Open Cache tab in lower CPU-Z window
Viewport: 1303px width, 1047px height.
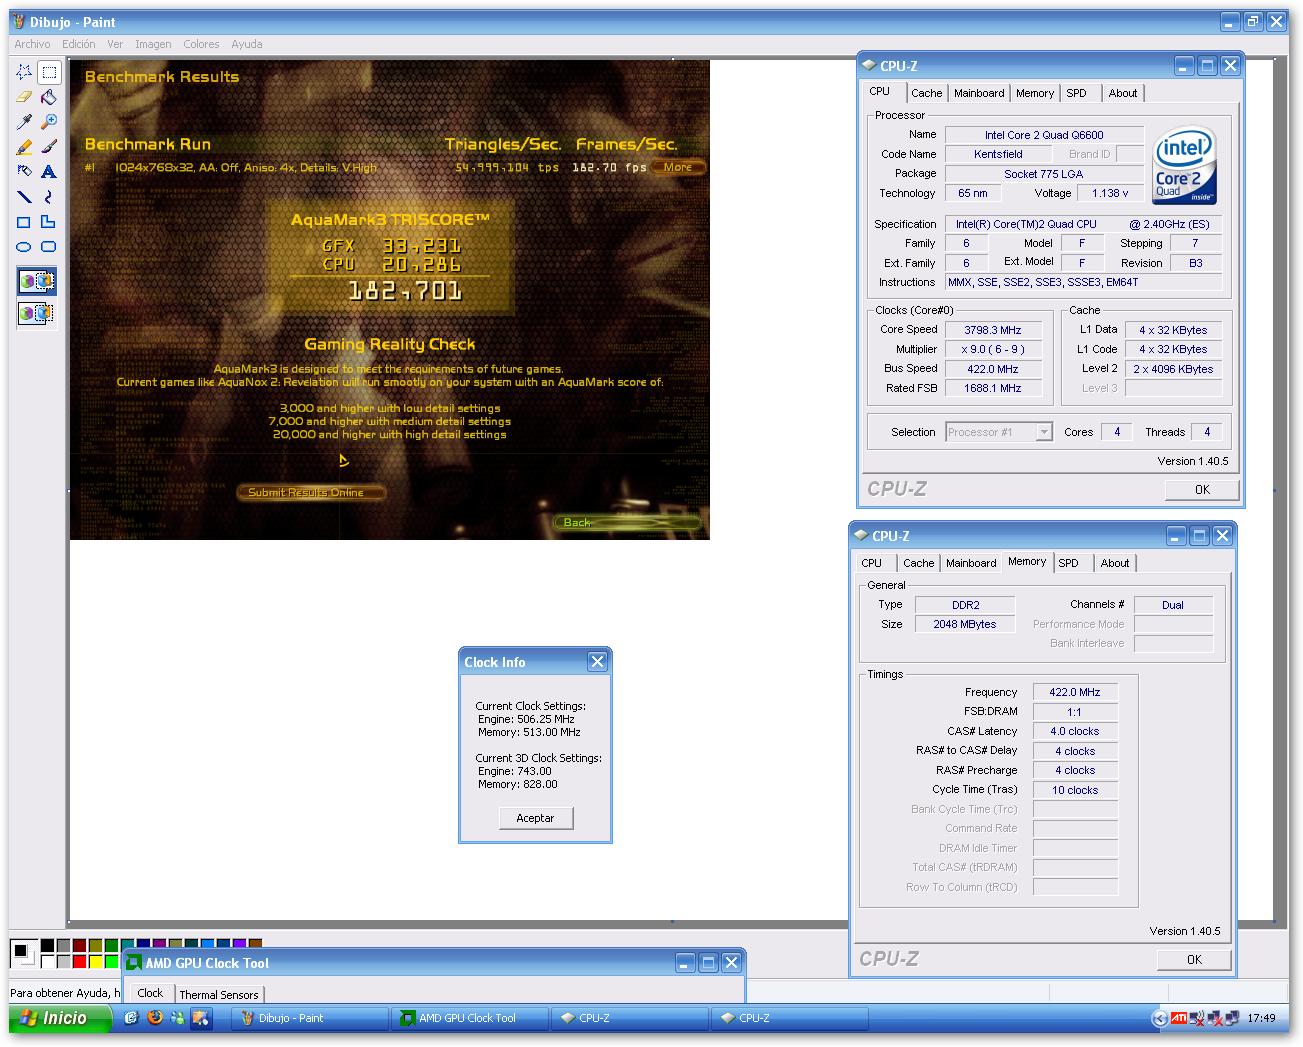click(918, 563)
